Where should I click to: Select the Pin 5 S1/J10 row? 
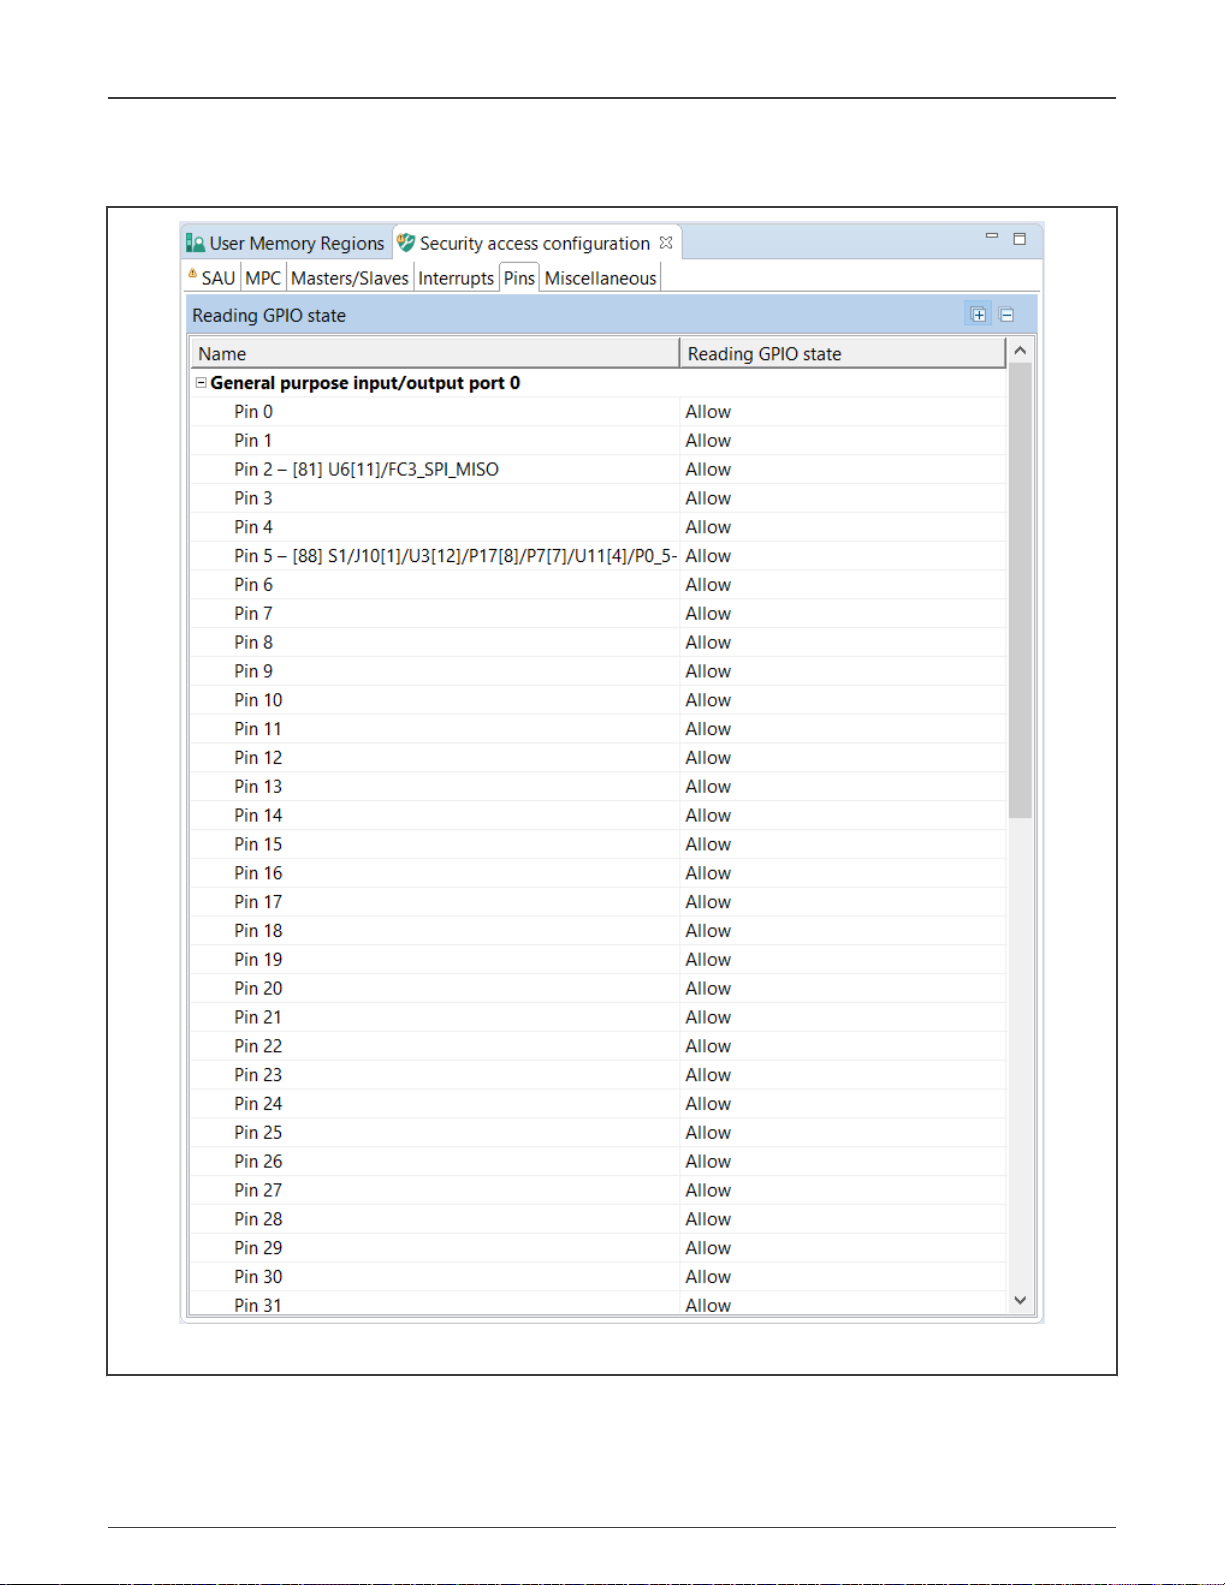point(598,556)
